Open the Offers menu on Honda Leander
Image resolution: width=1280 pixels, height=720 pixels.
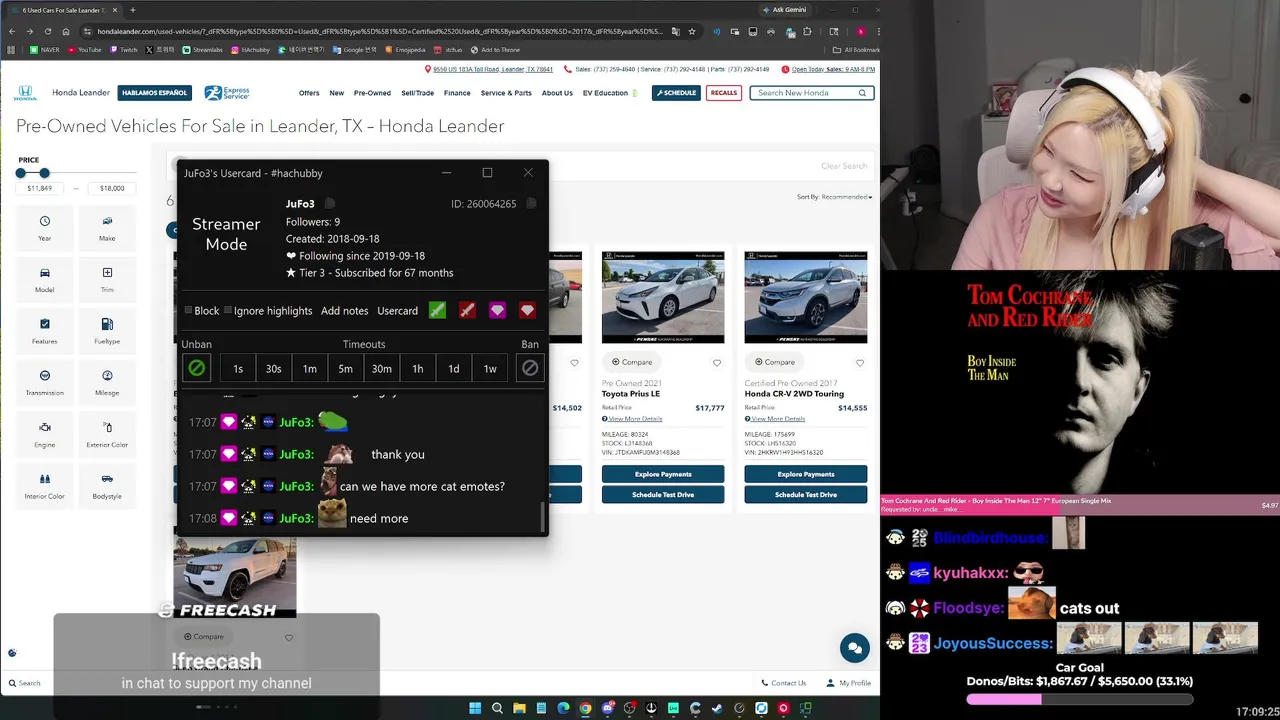coord(309,93)
